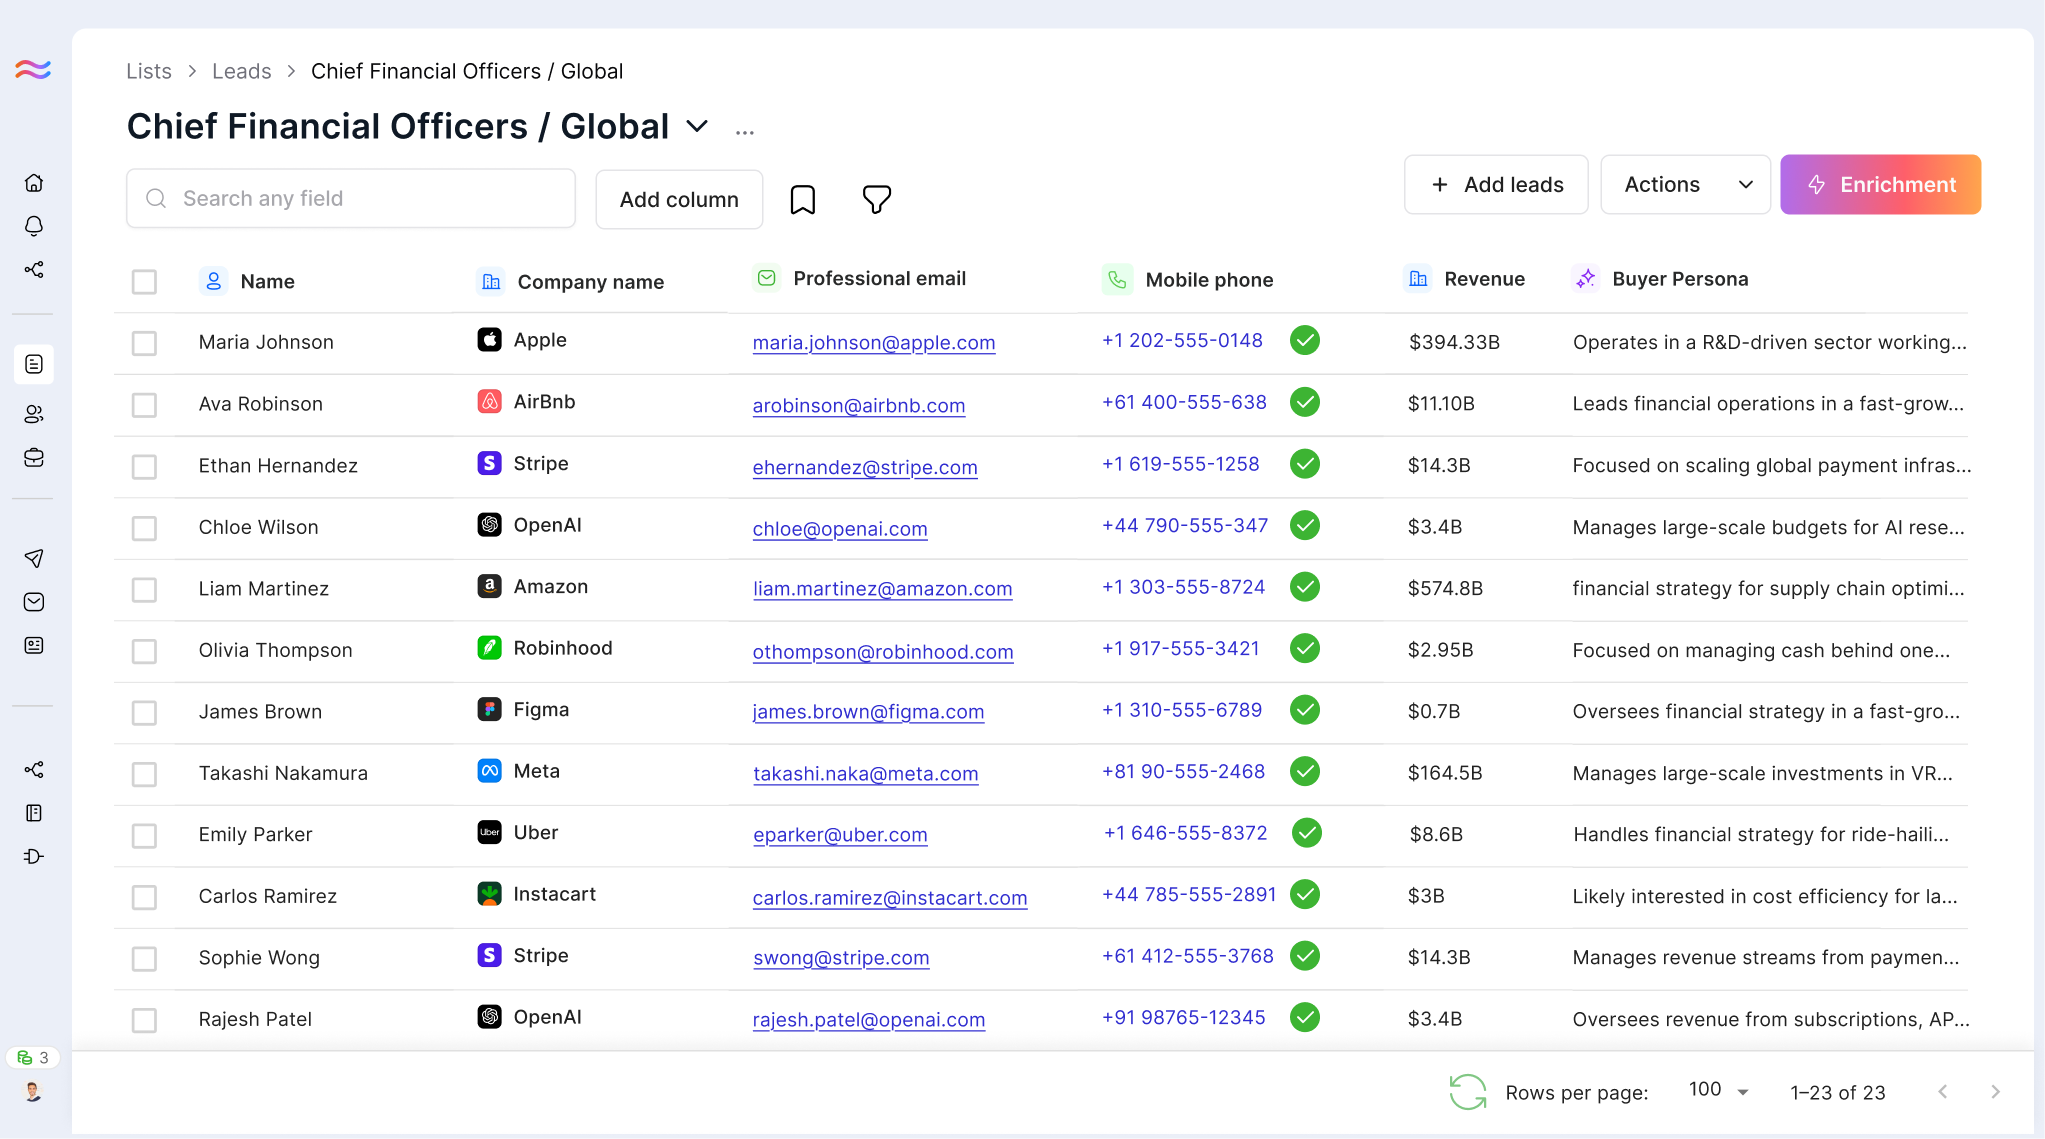The width and height of the screenshot is (2045, 1139).
Task: Go to Lists breadcrumb
Action: 149,71
